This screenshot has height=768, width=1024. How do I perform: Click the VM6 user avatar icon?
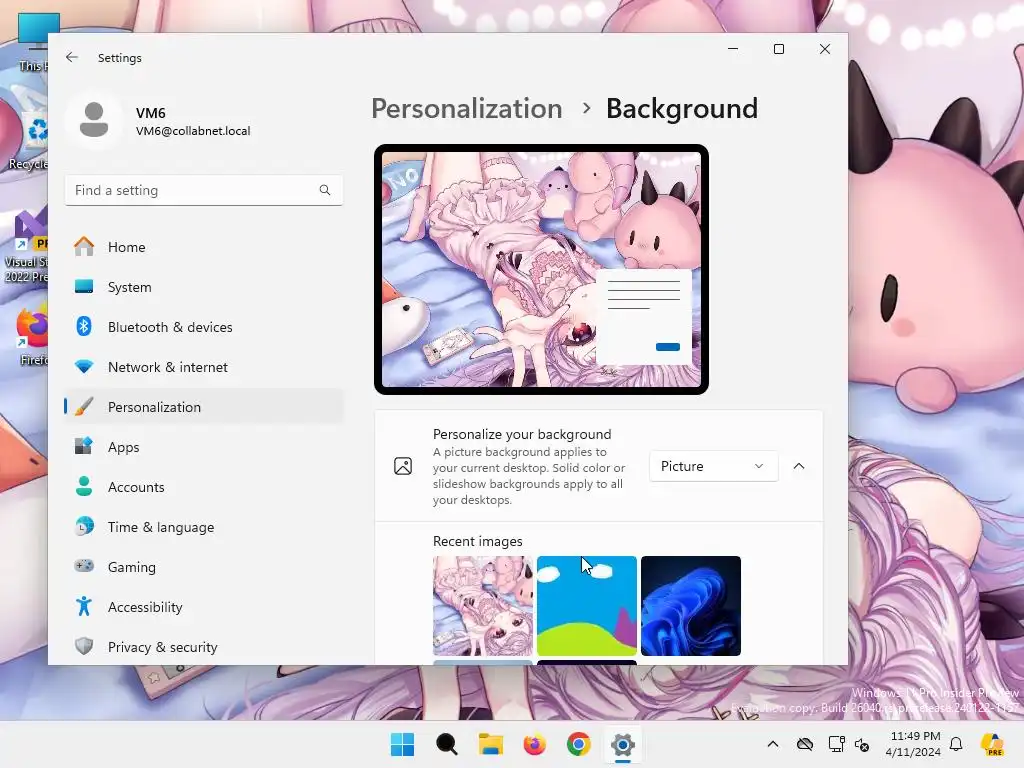[x=94, y=120]
